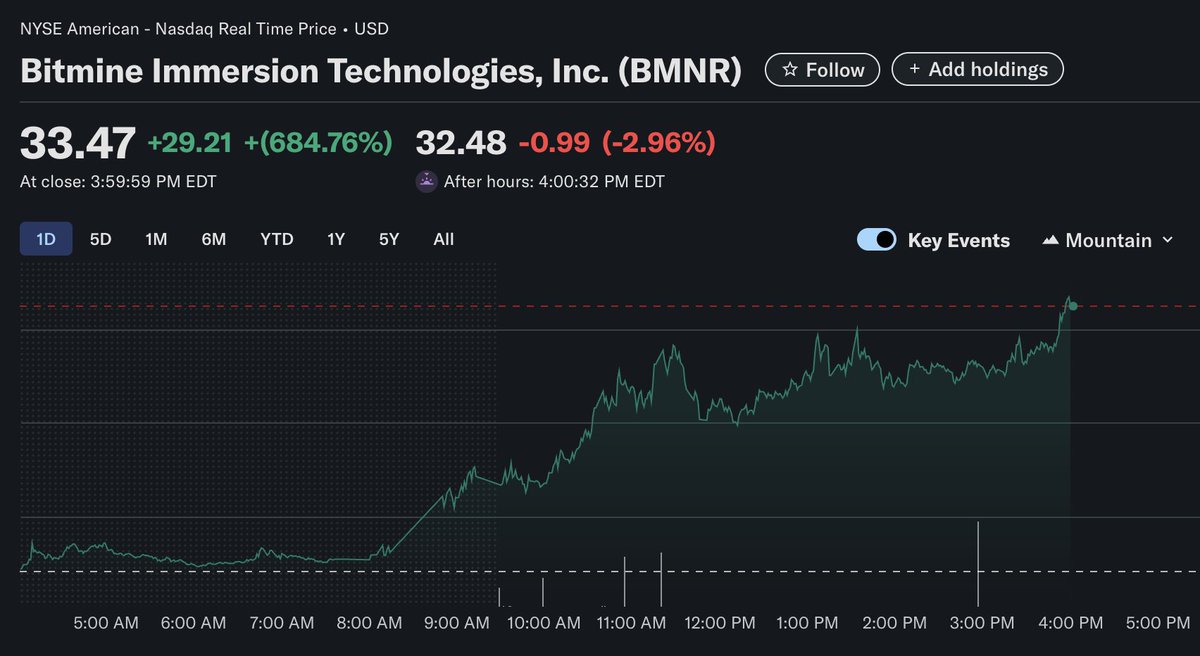Screen dimensions: 1200x656
Task: Click the 5:00 AM axis label
Action: pyautogui.click(x=106, y=622)
